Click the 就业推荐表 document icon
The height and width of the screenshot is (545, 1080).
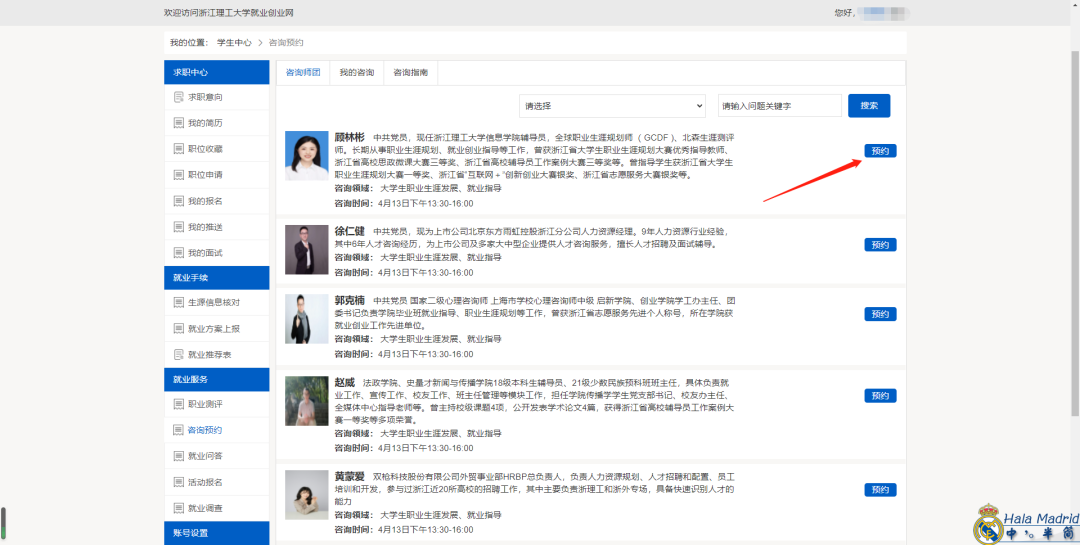[x=177, y=354]
